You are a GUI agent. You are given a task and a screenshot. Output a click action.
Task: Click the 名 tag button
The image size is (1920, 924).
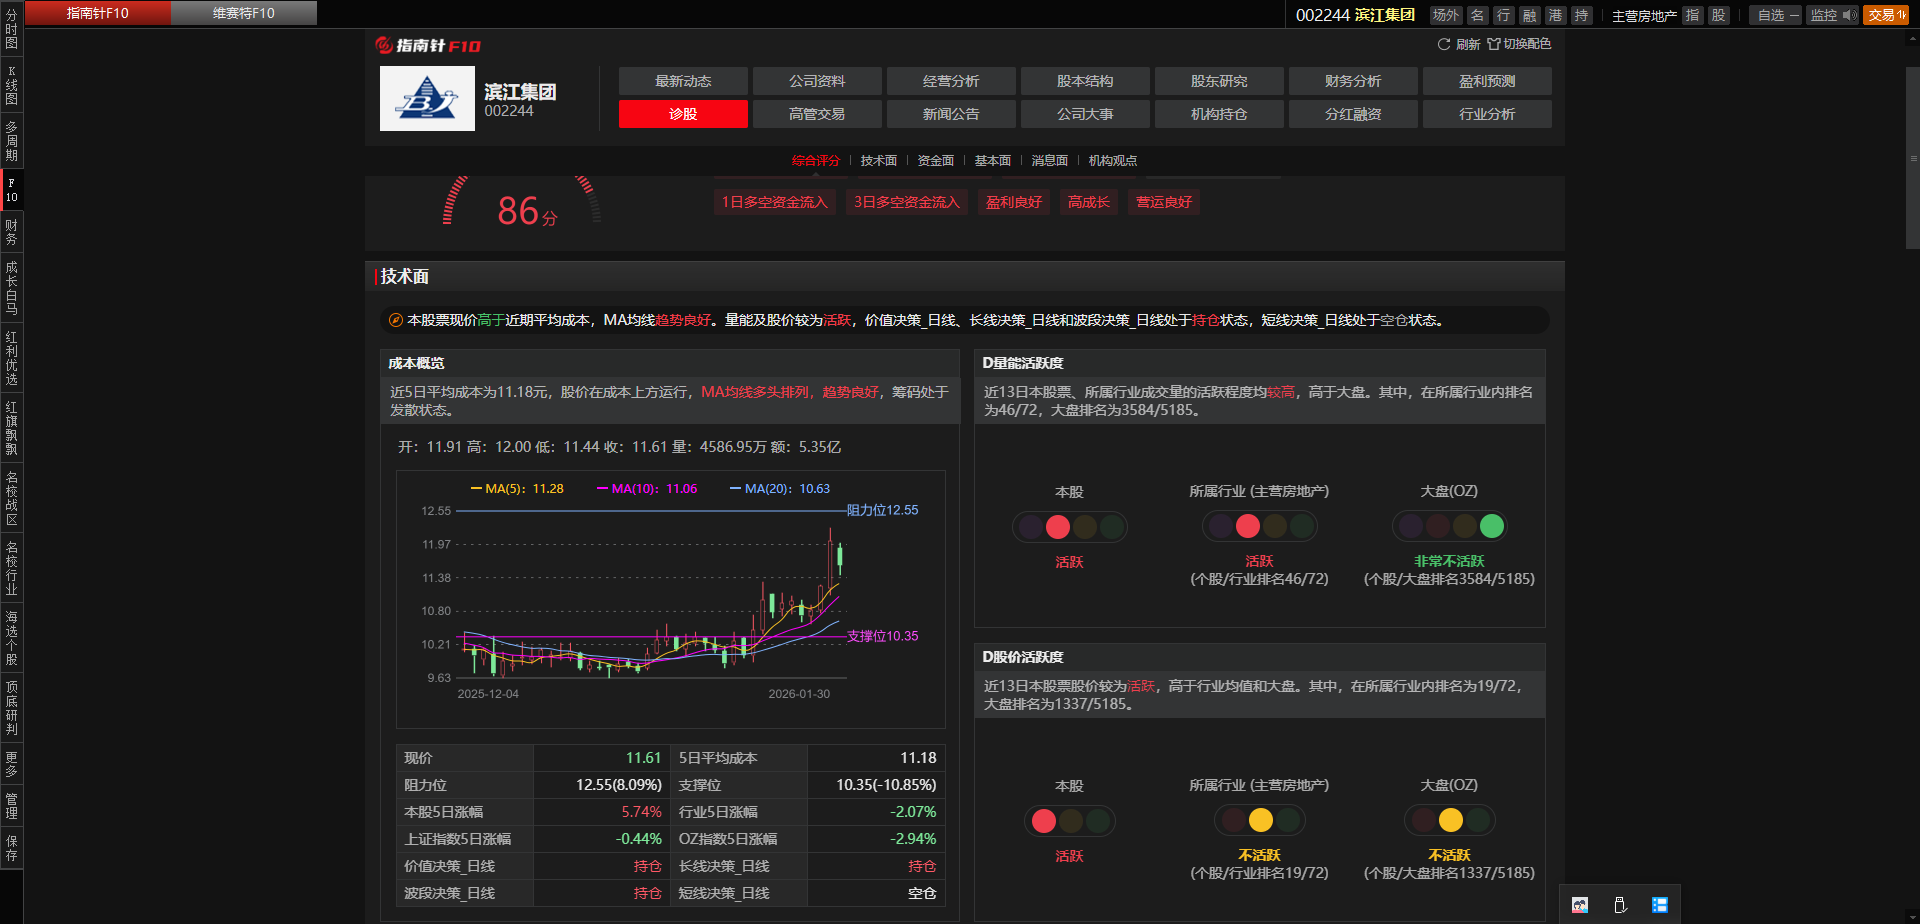point(1477,15)
